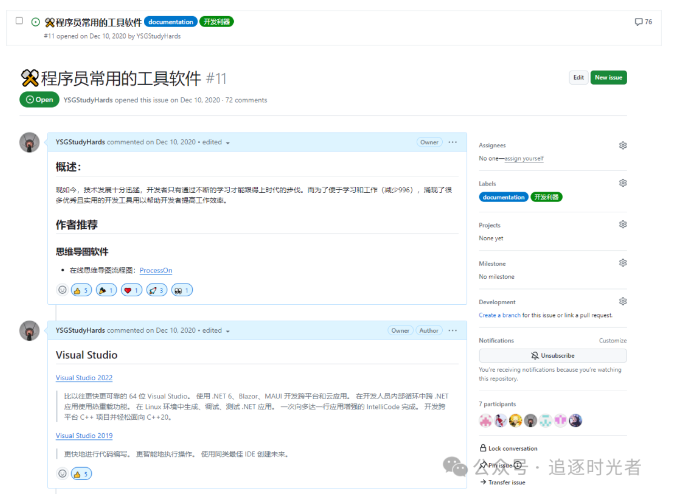Screen dimensions: 680x496
Task: Click YSGStudyHards name in second comment header
Action: pyautogui.click(x=80, y=330)
